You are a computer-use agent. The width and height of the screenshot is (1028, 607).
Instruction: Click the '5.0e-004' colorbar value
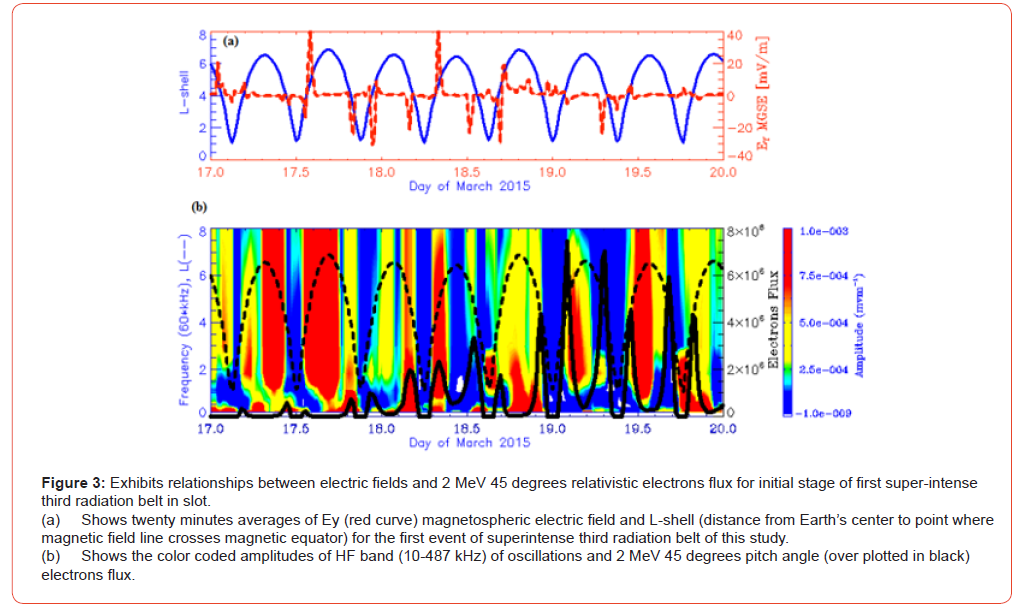pyautogui.click(x=824, y=323)
